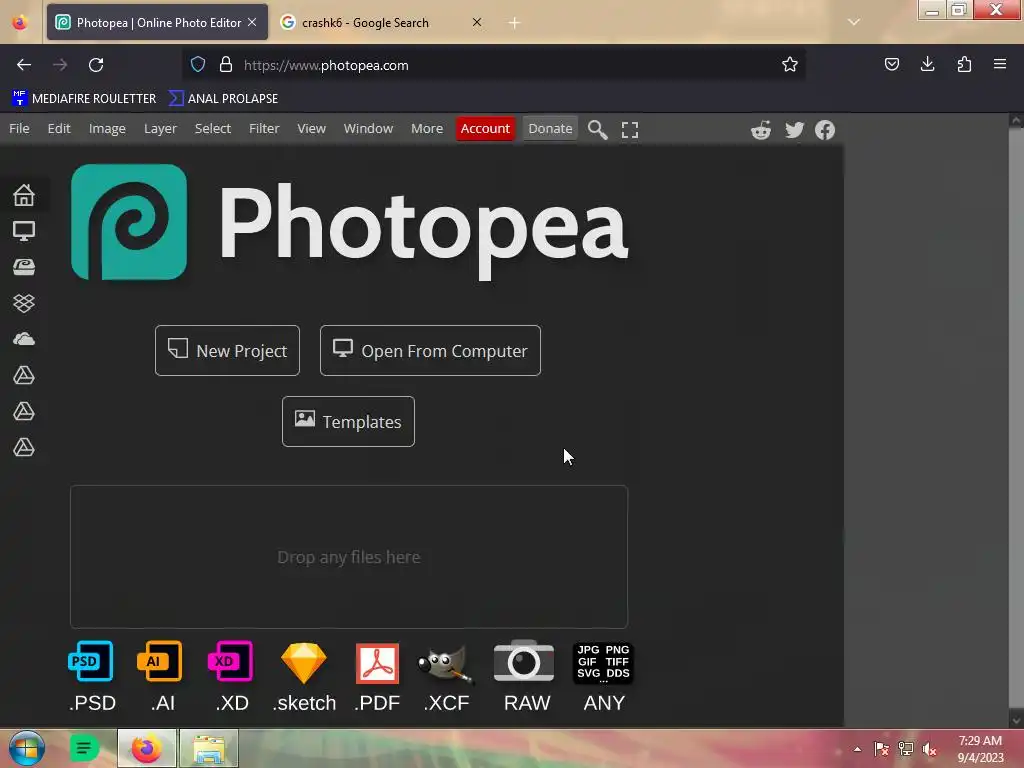Open Photopea Facebook icon

point(825,130)
